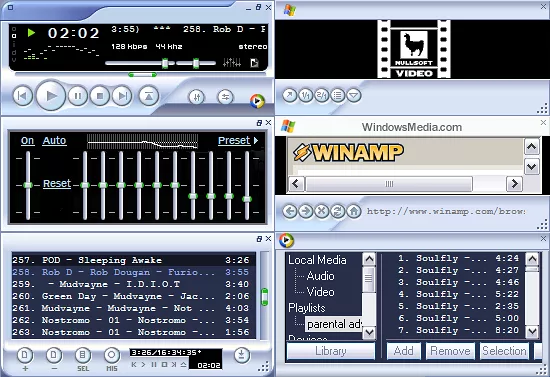Click the green seek bar under display
The height and width of the screenshot is (377, 550).
(x=142, y=75)
